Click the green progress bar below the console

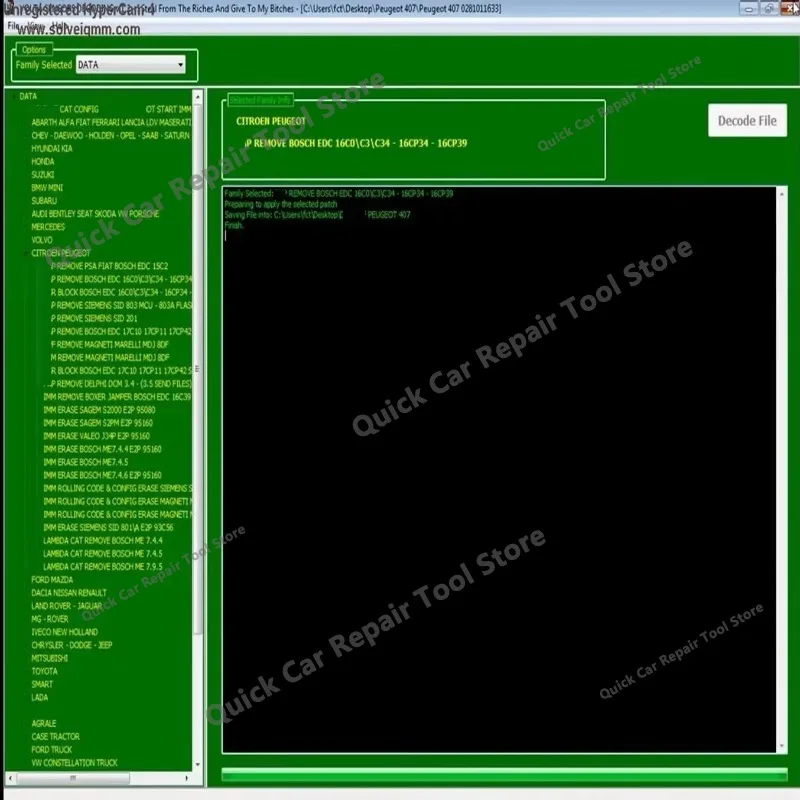coord(505,776)
